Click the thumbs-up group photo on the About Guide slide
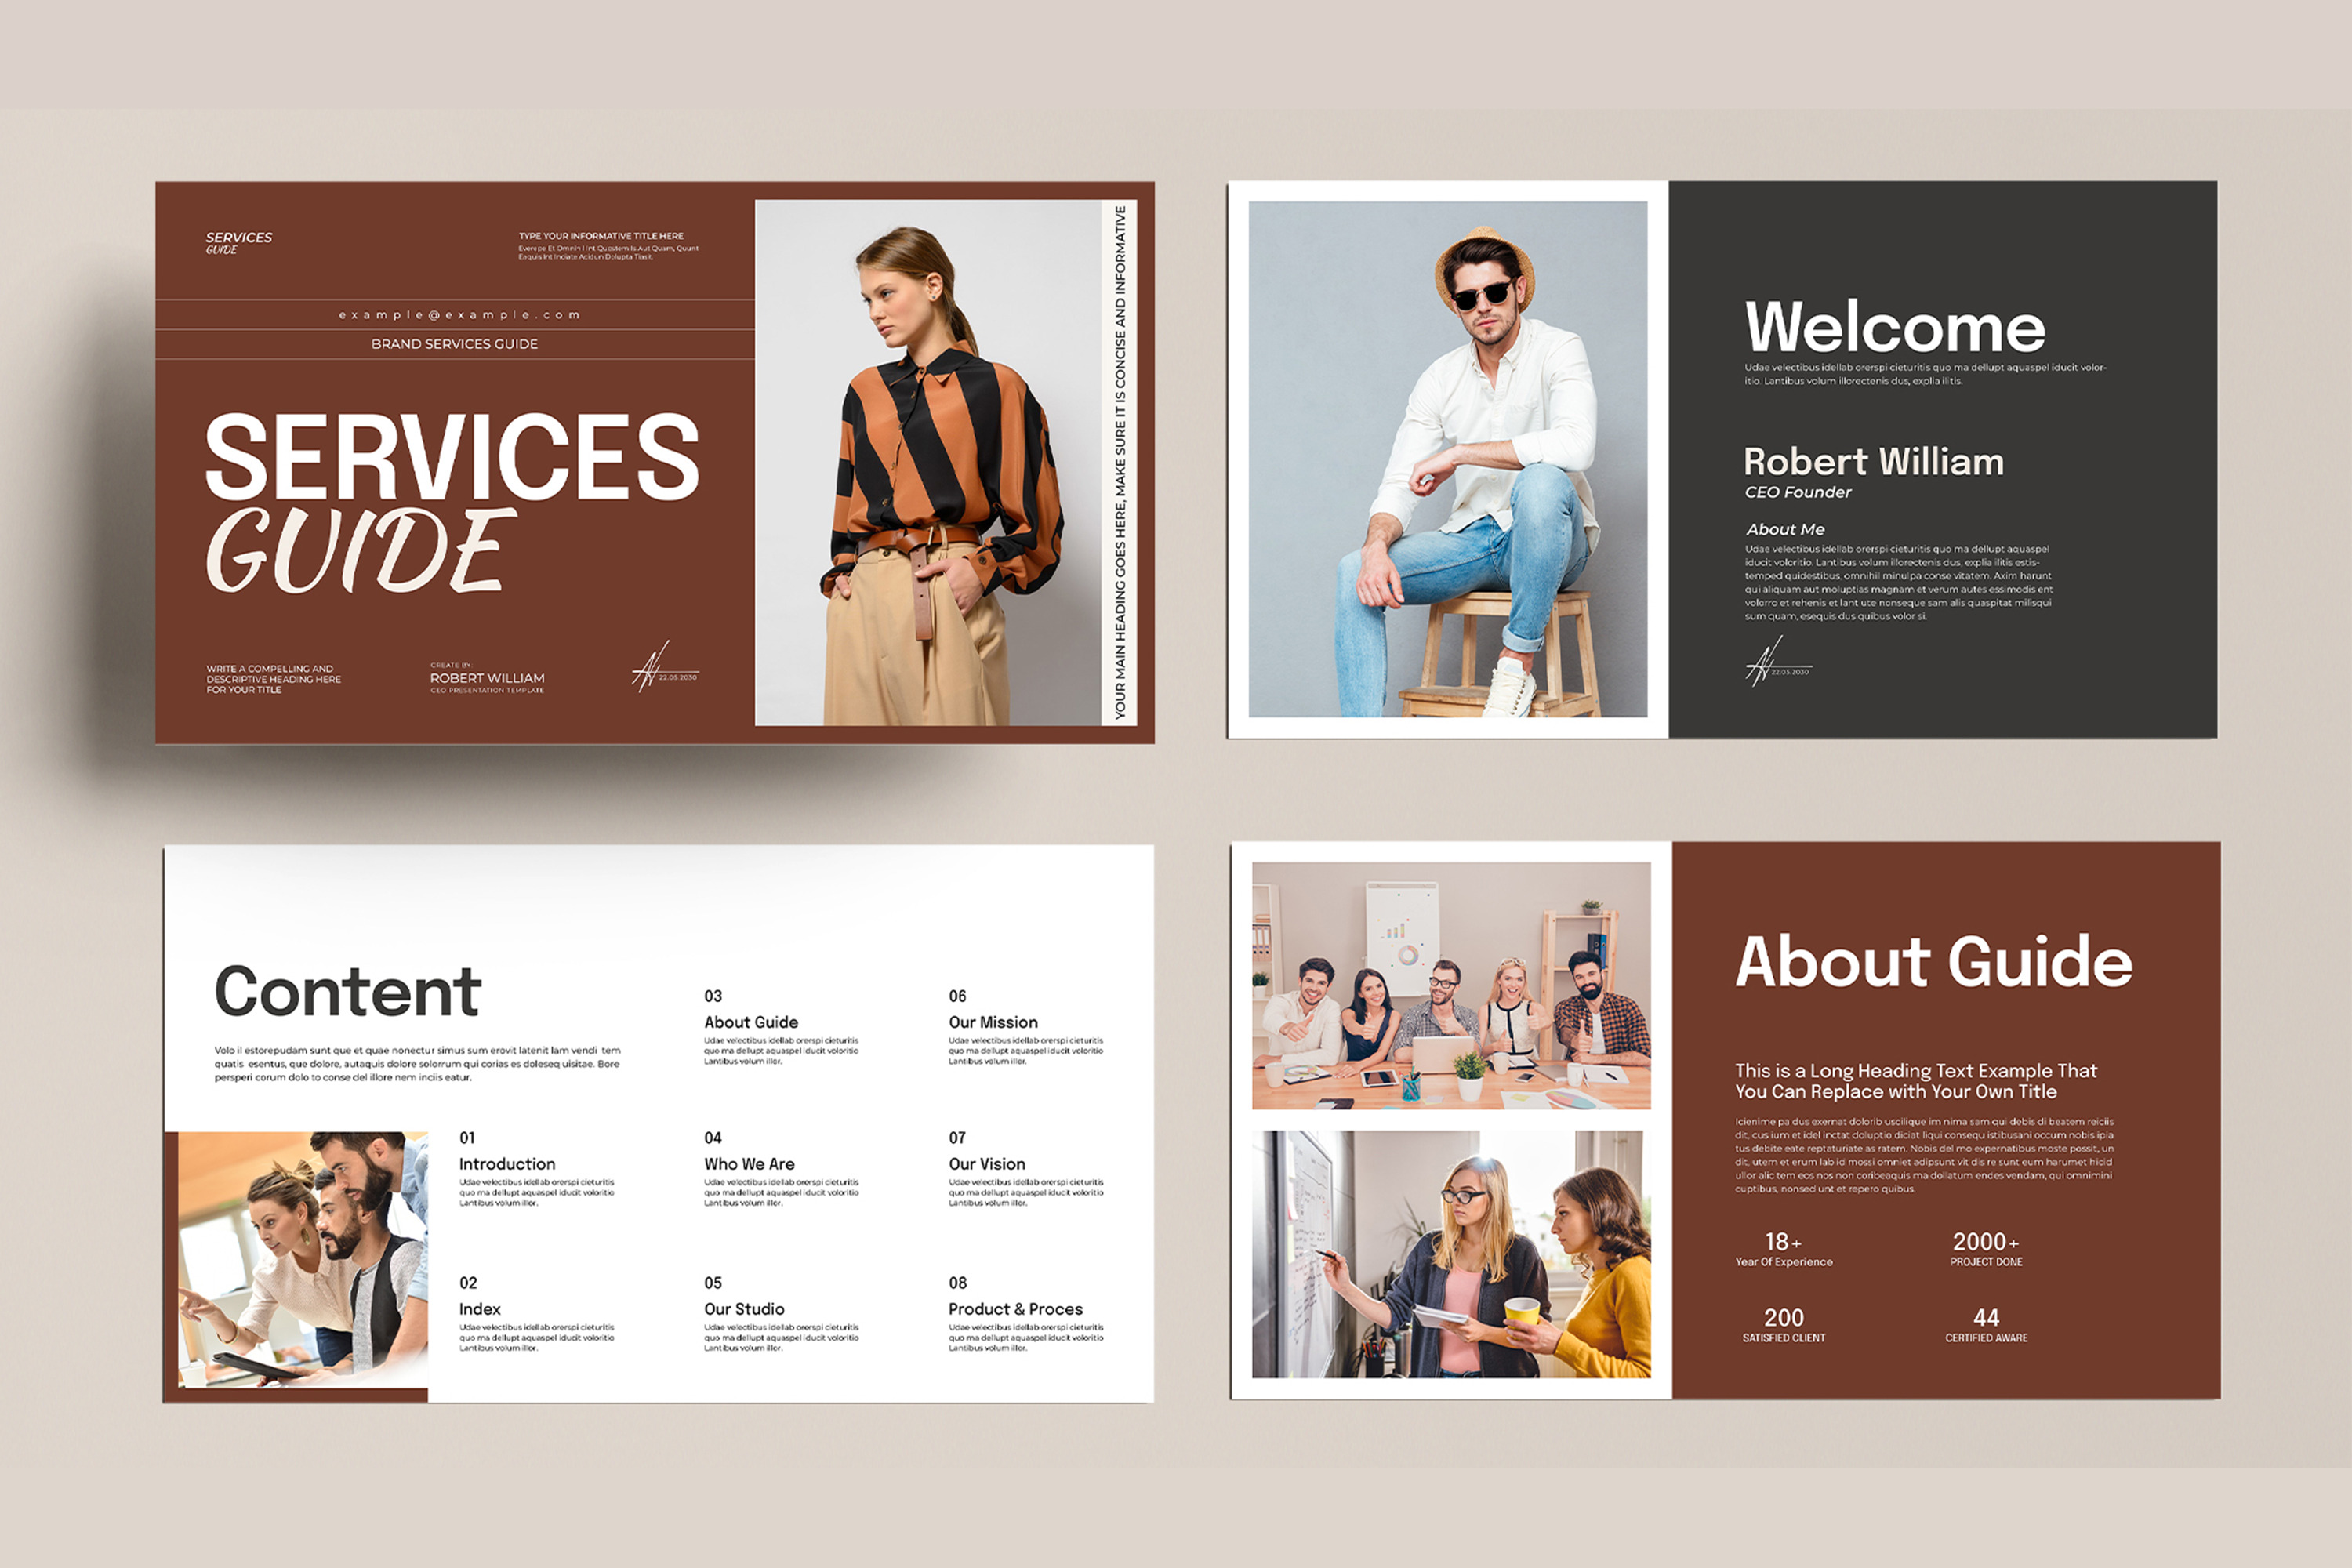 click(x=1451, y=986)
